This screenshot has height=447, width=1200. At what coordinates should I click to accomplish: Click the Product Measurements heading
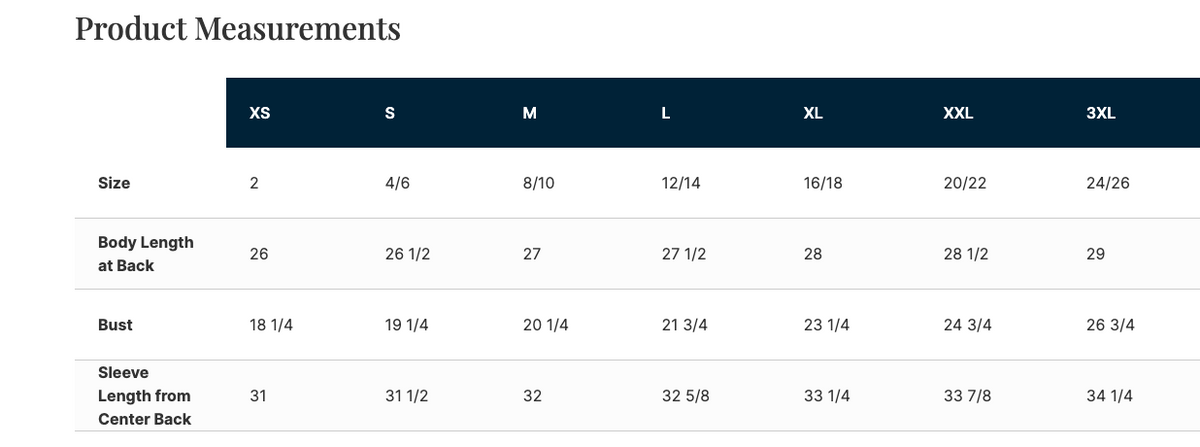238,29
